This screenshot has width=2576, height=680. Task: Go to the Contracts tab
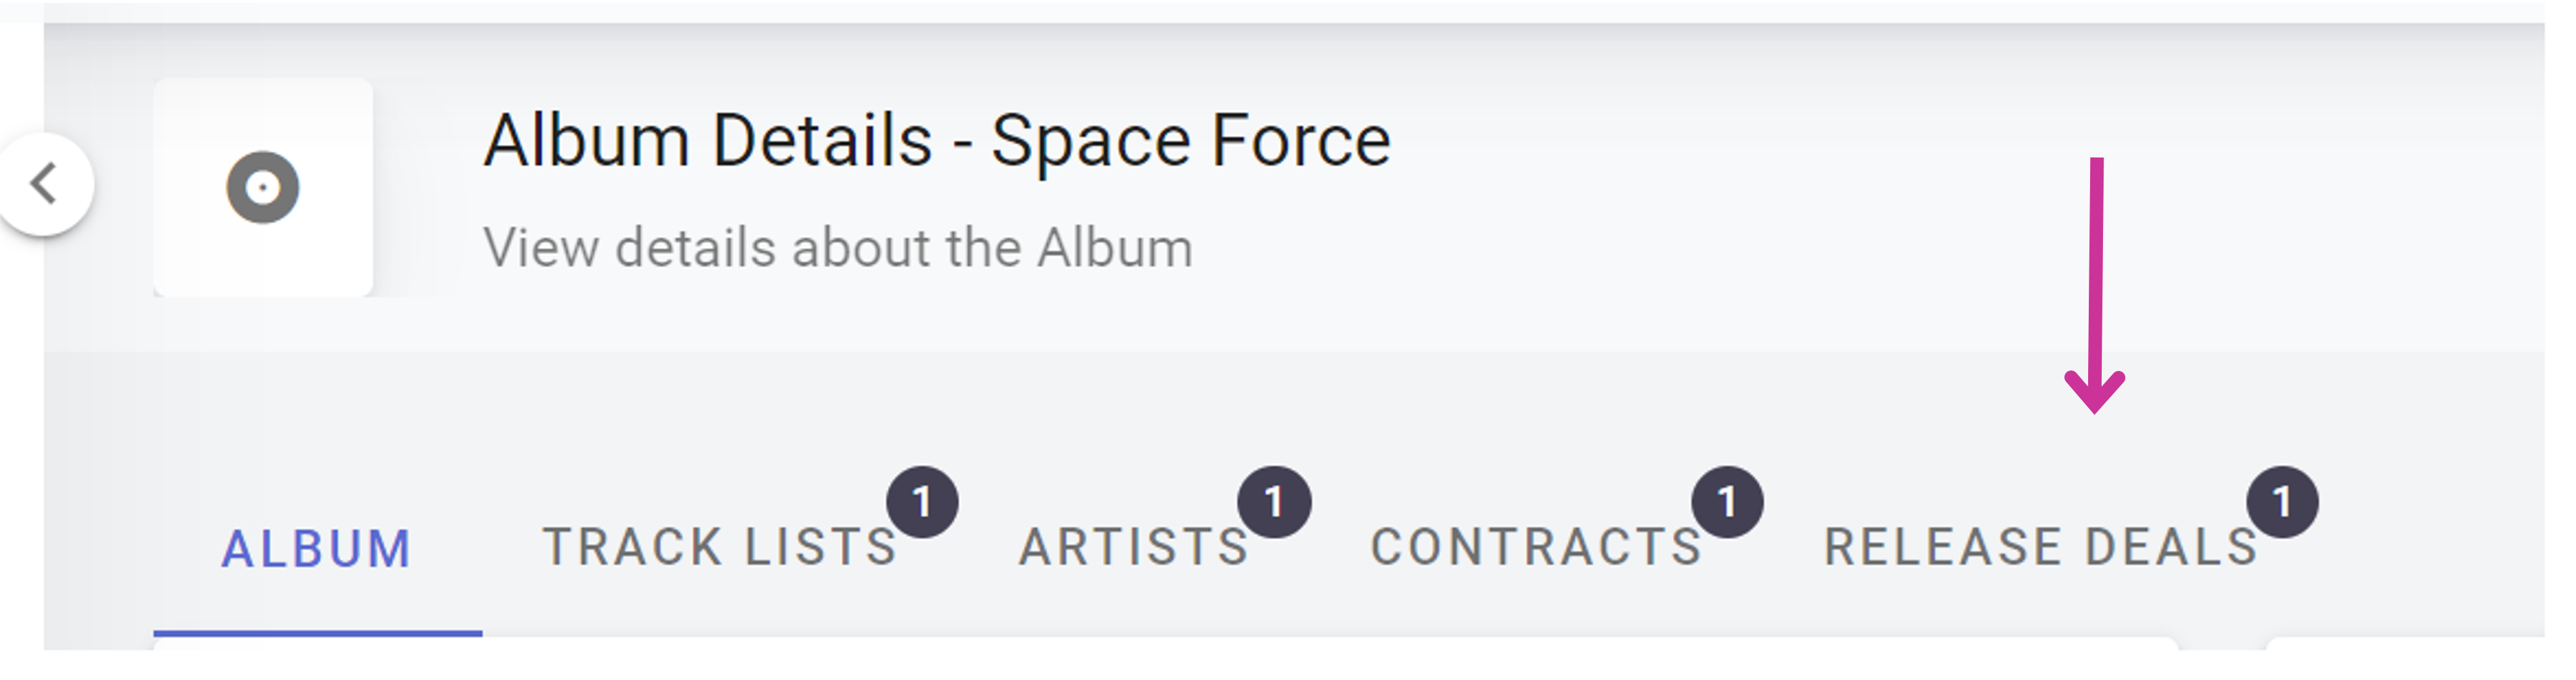tap(1536, 548)
